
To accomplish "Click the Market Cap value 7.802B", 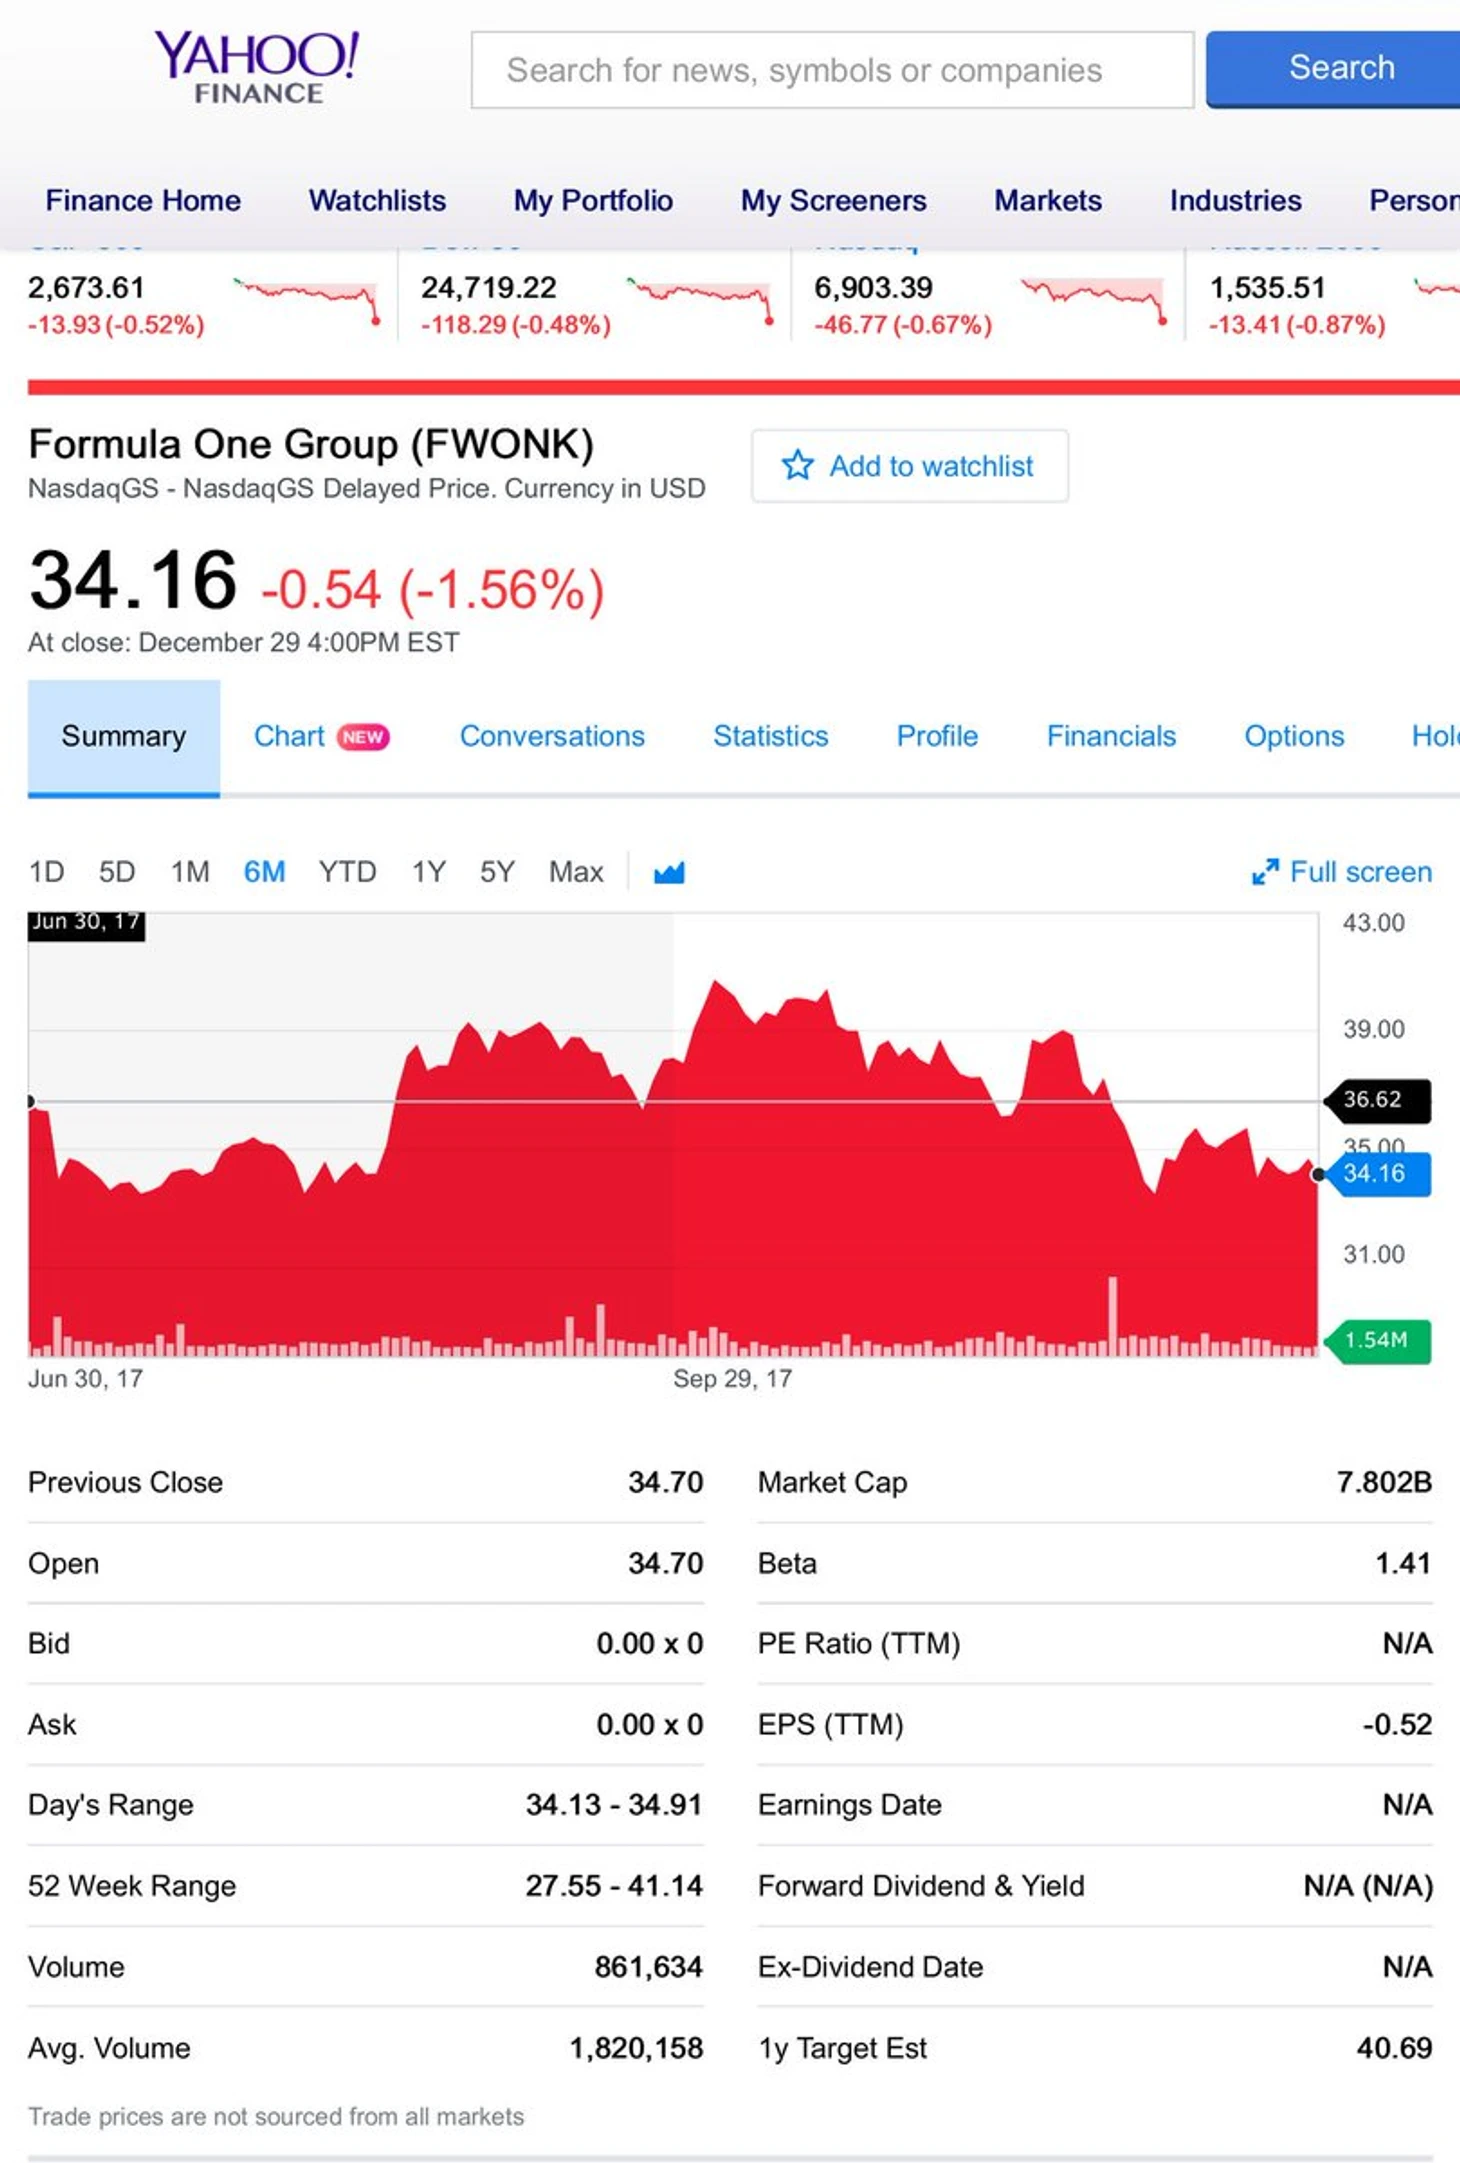I will pos(1384,1482).
